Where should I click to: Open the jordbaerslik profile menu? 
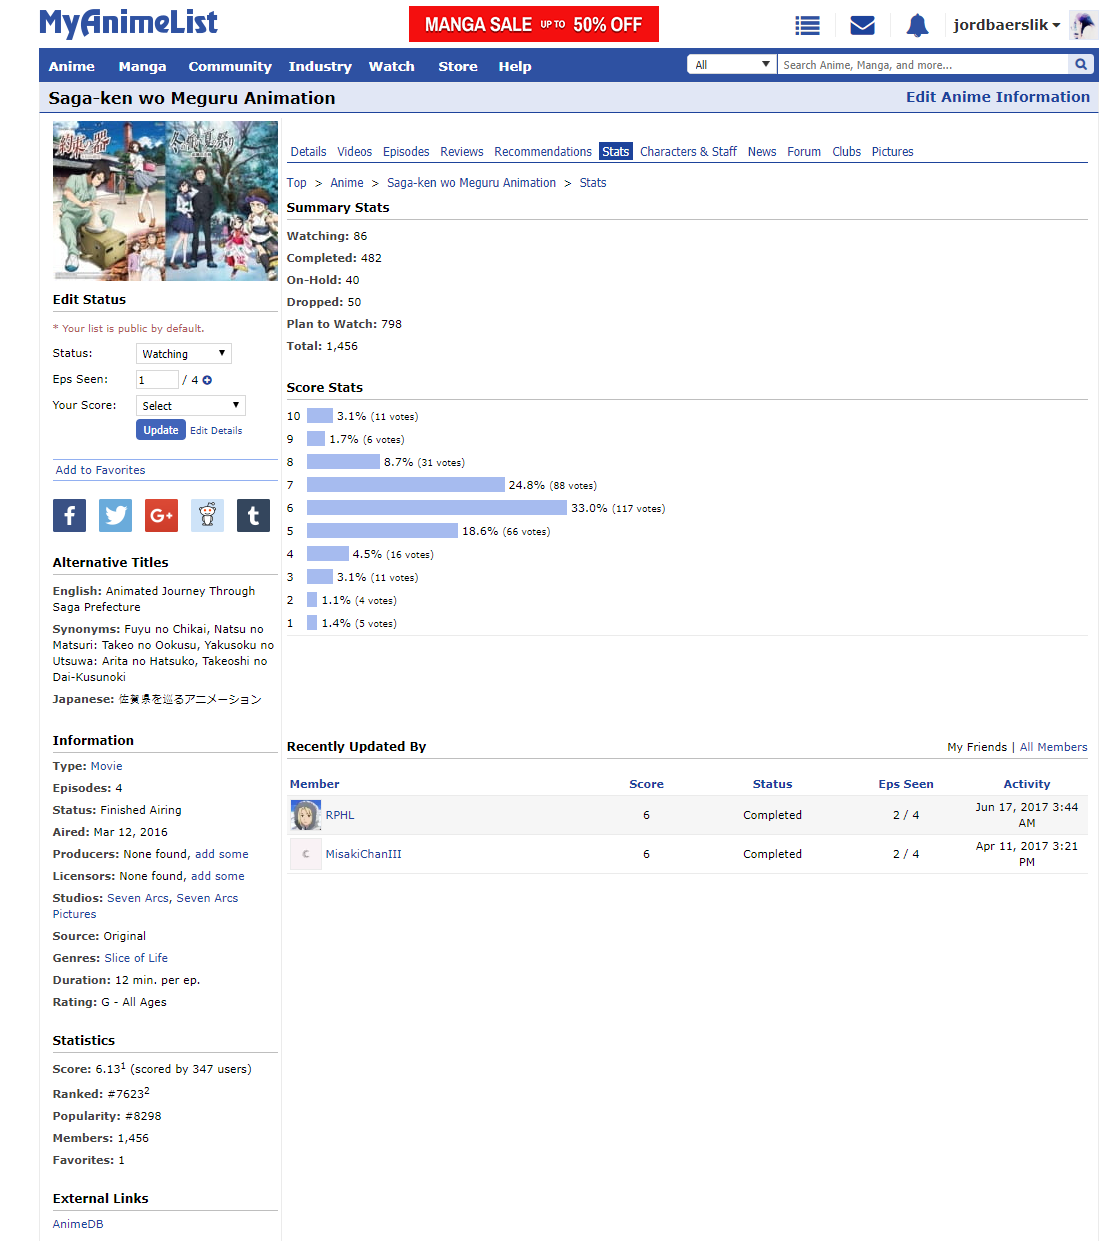click(x=1006, y=25)
